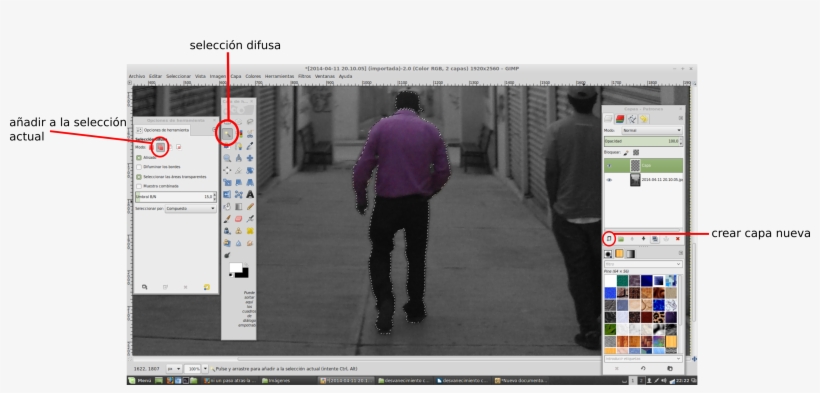Select the Eraser tool
This screenshot has width=820, height=393.
[x=238, y=219]
